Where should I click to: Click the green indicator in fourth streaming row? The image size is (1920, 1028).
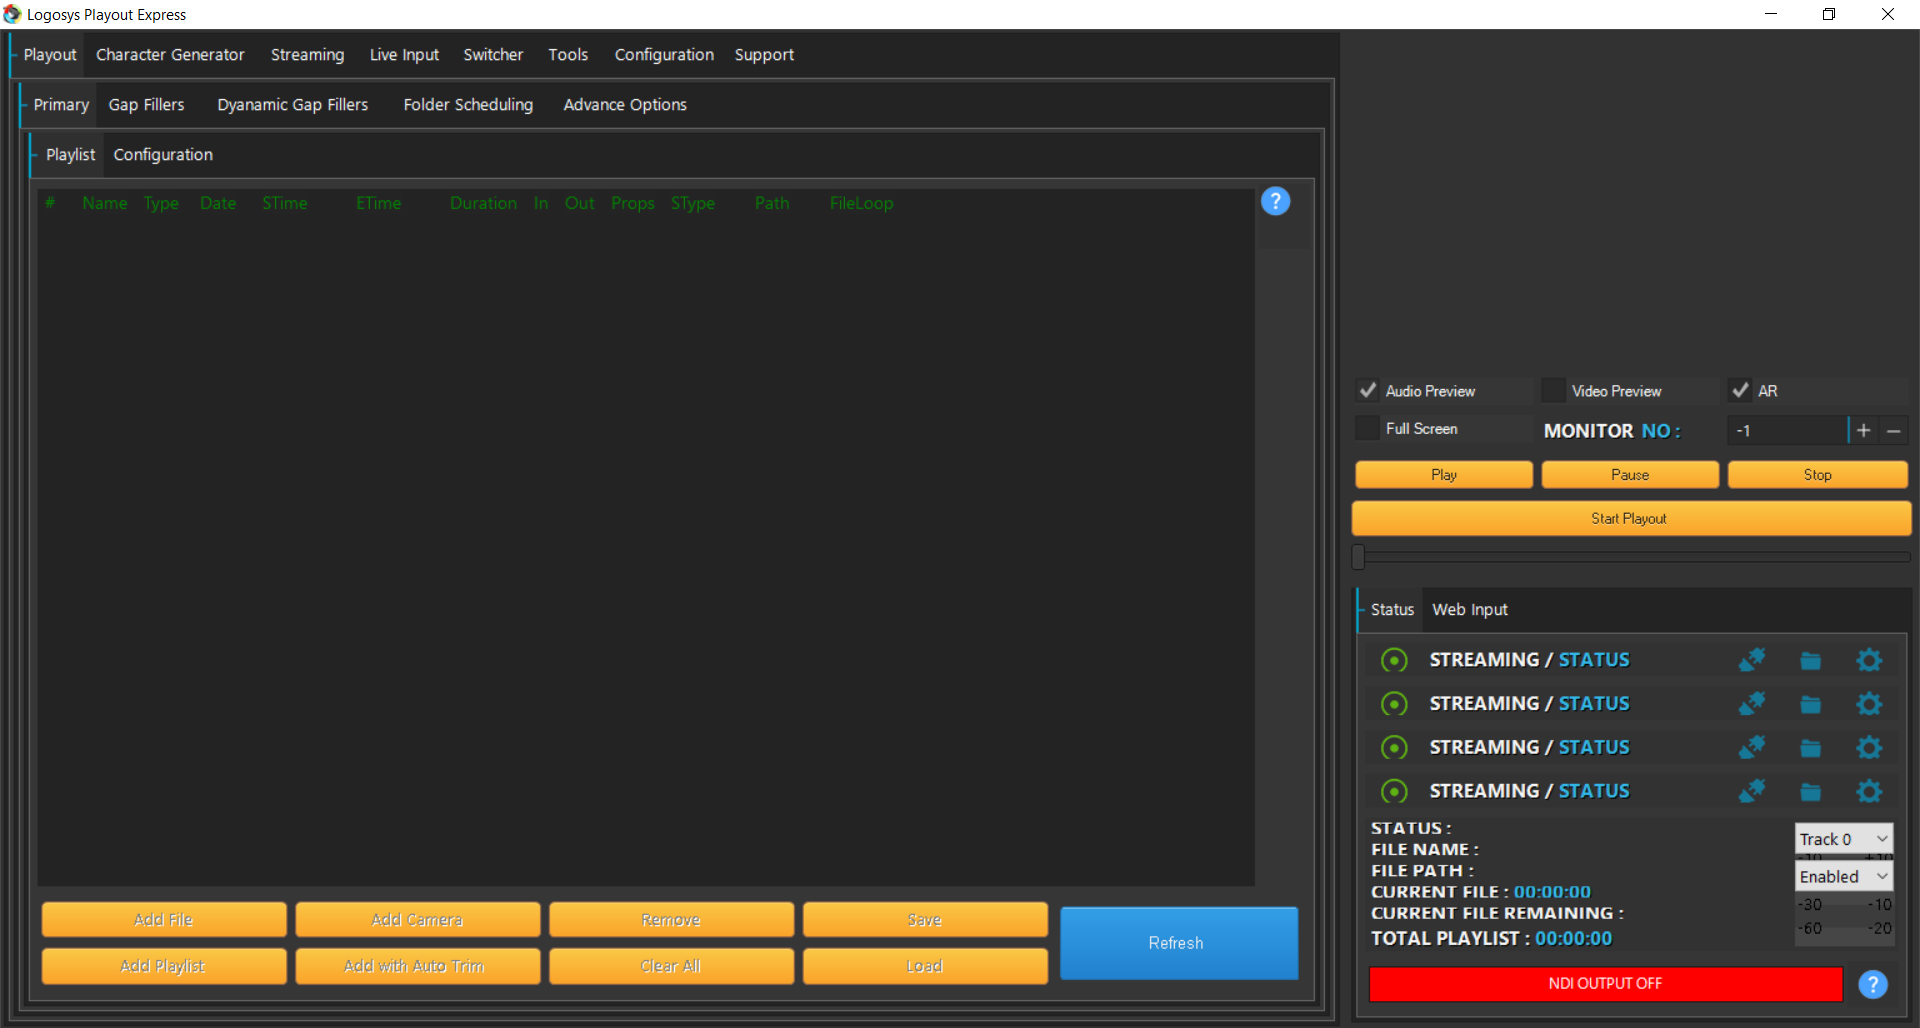[x=1394, y=791]
